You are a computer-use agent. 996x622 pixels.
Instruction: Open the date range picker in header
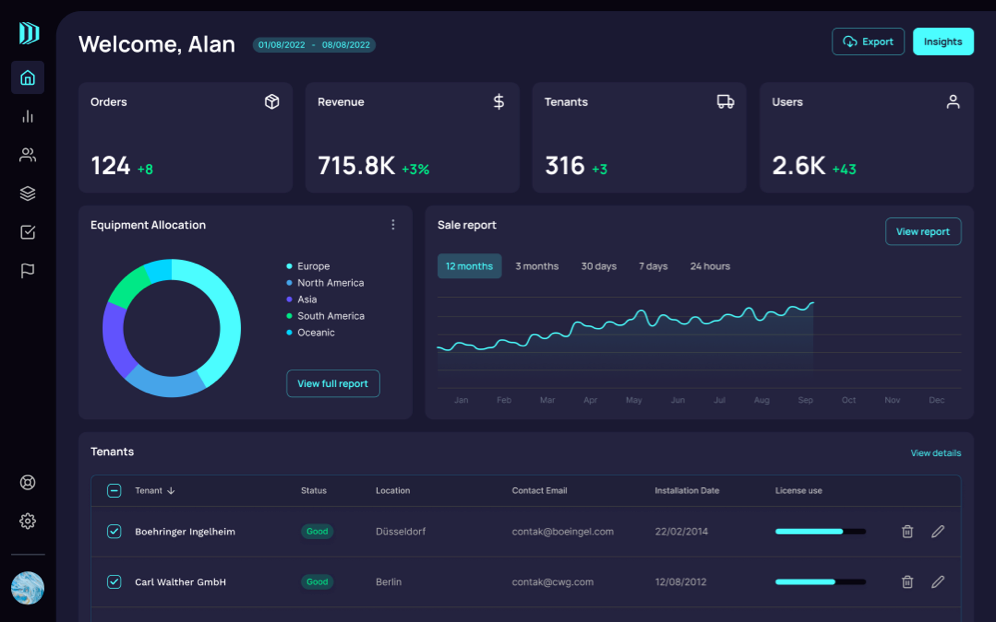point(314,45)
